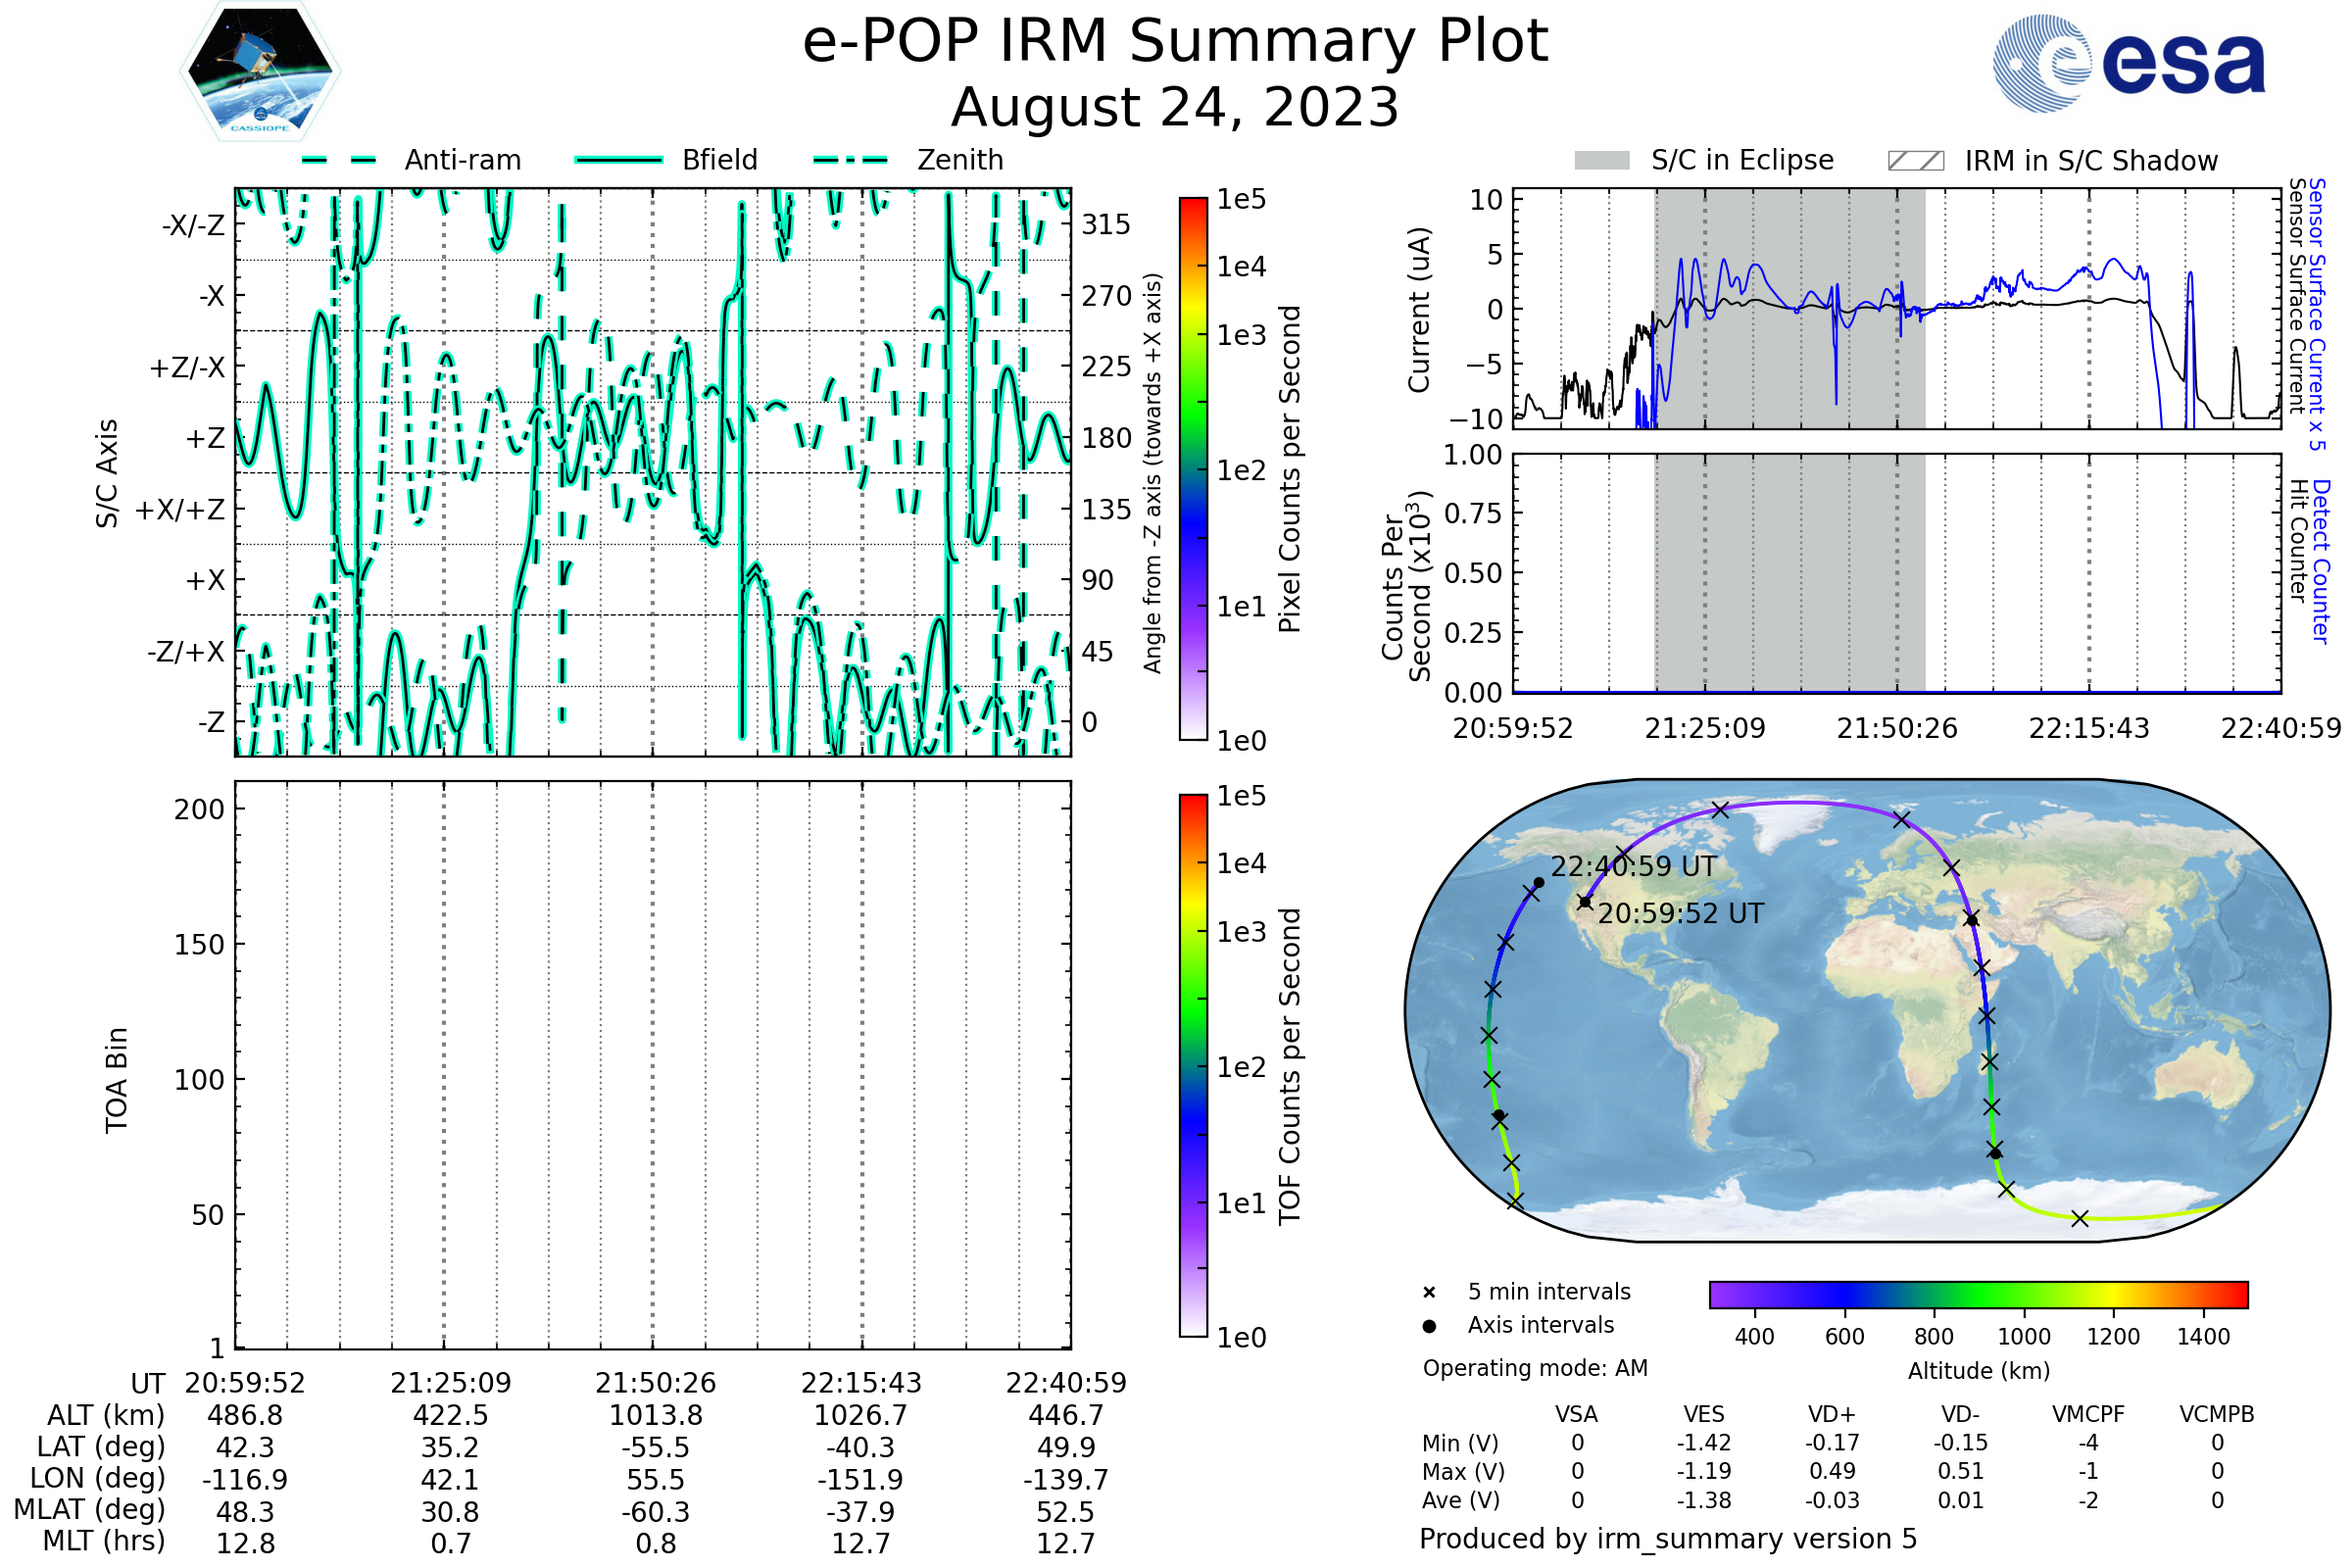The width and height of the screenshot is (2352, 1568).
Task: Click the VMCPF column header
Action: pyautogui.click(x=2088, y=1414)
